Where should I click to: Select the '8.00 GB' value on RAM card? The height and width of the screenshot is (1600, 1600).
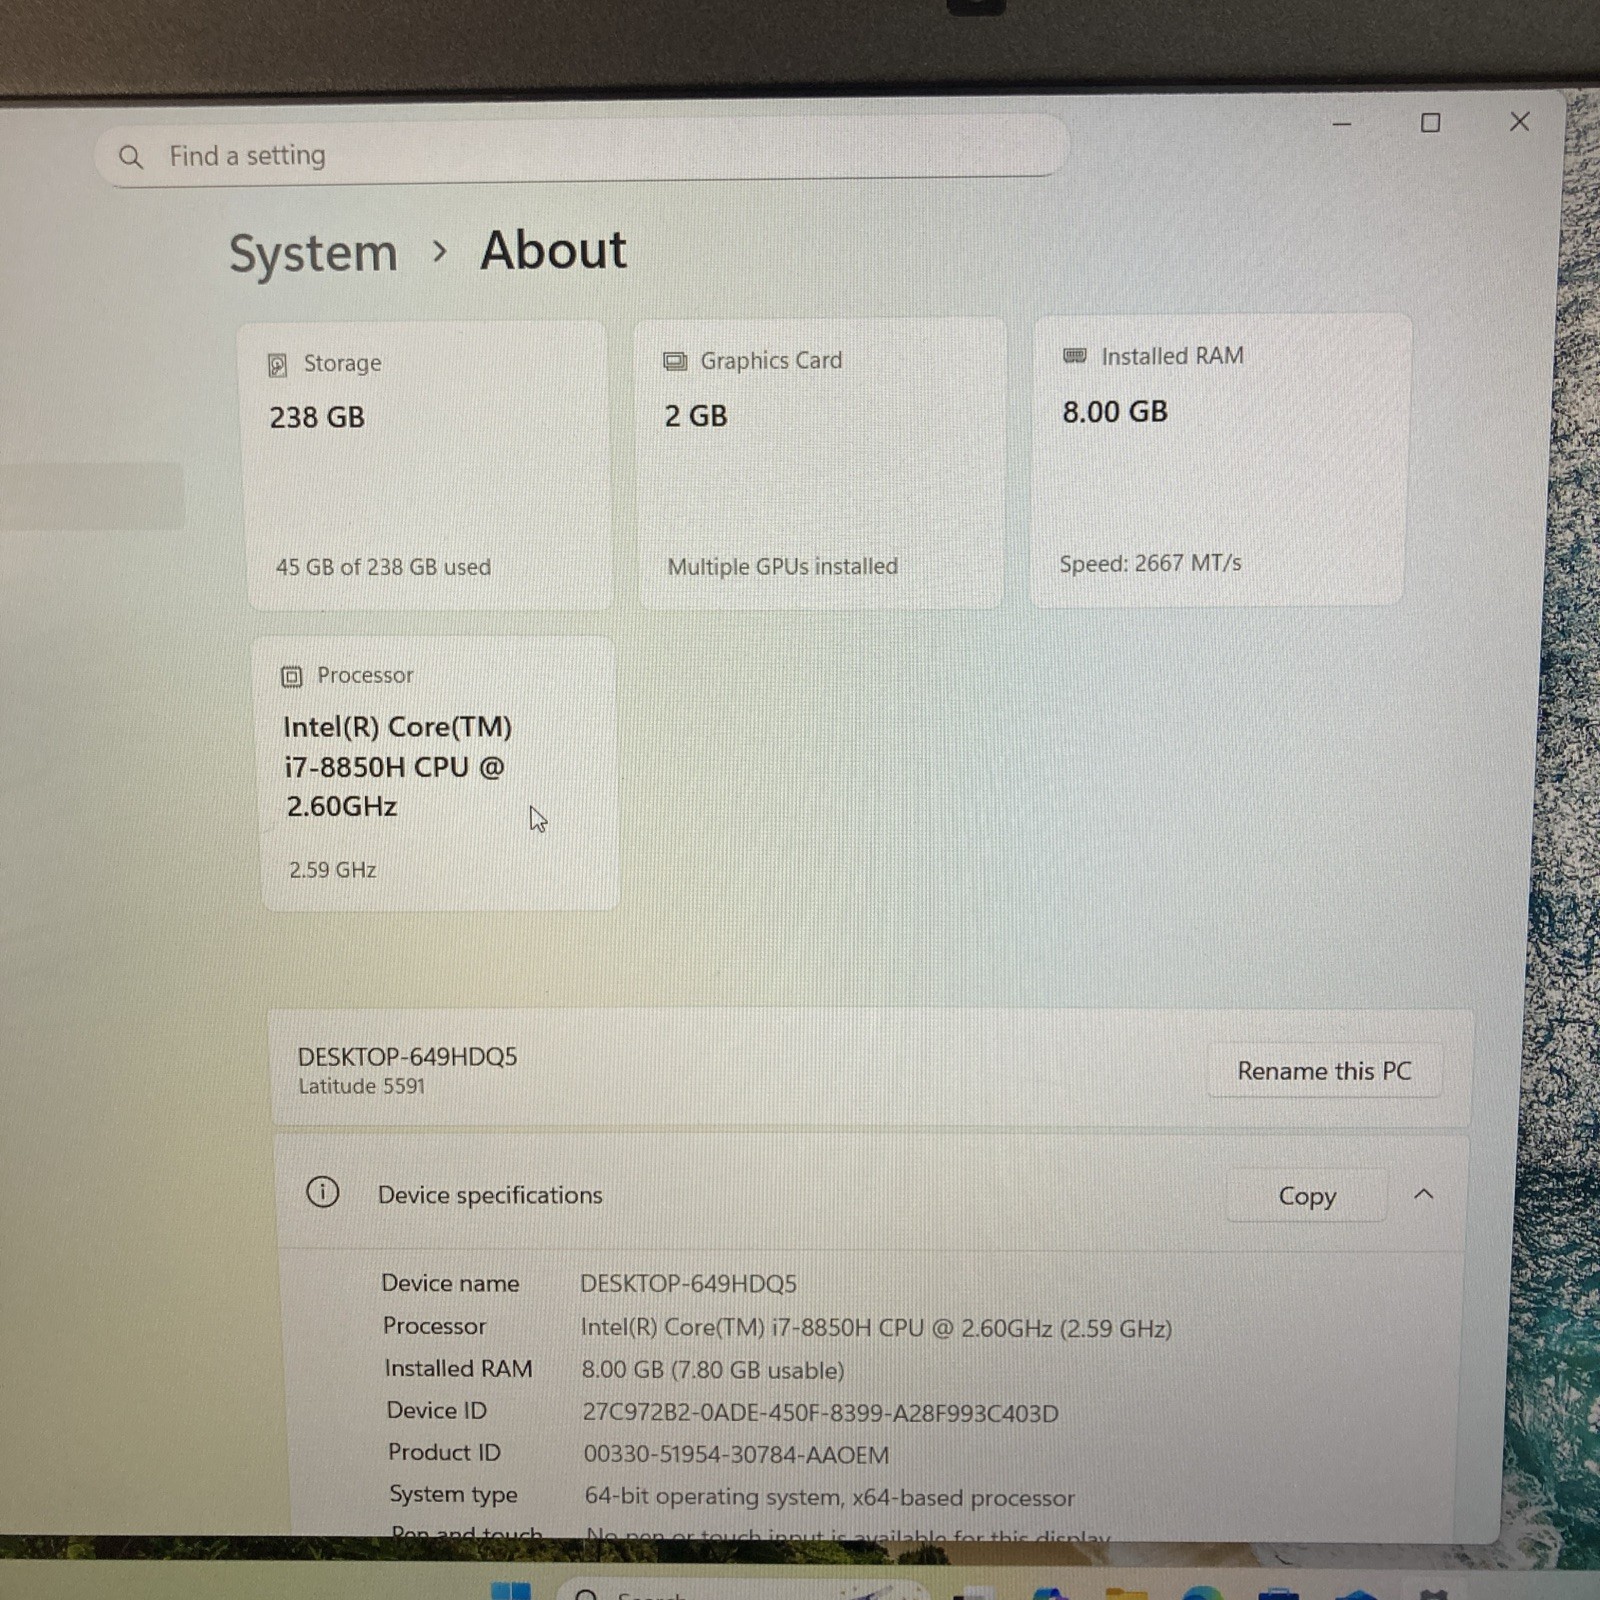point(1115,412)
